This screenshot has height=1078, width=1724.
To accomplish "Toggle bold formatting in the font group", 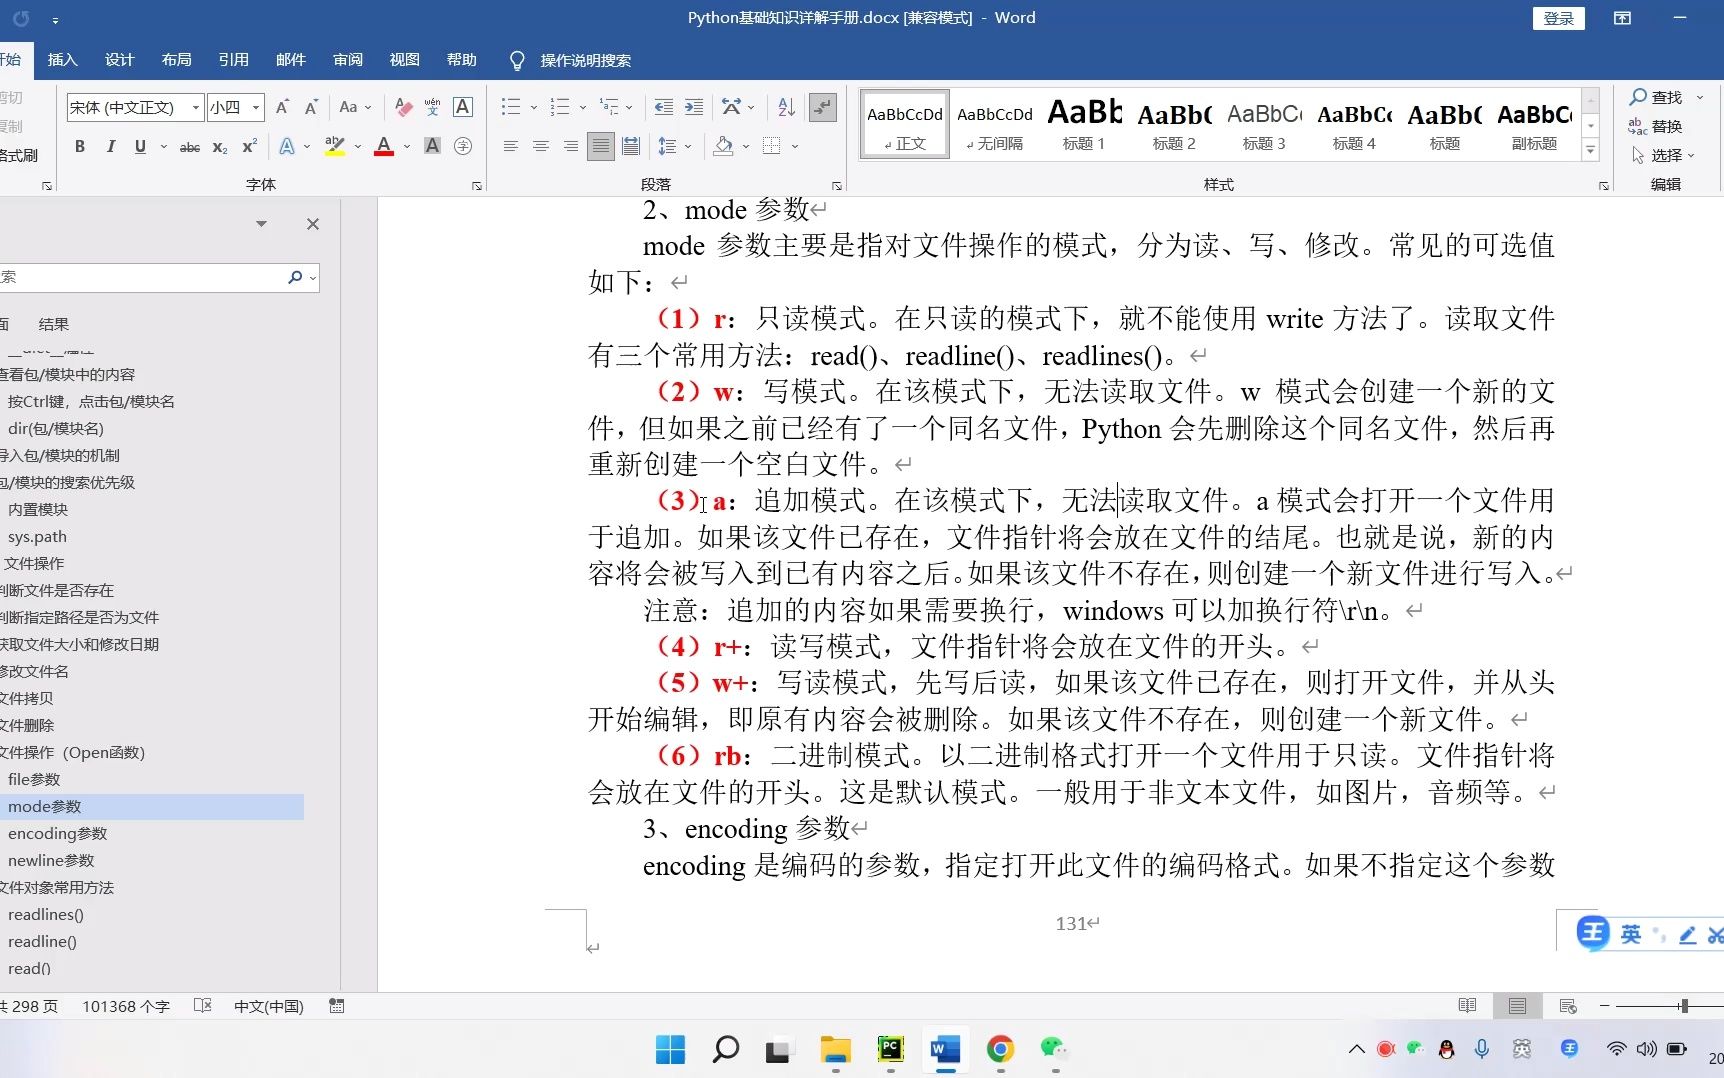I will pyautogui.click(x=79, y=147).
